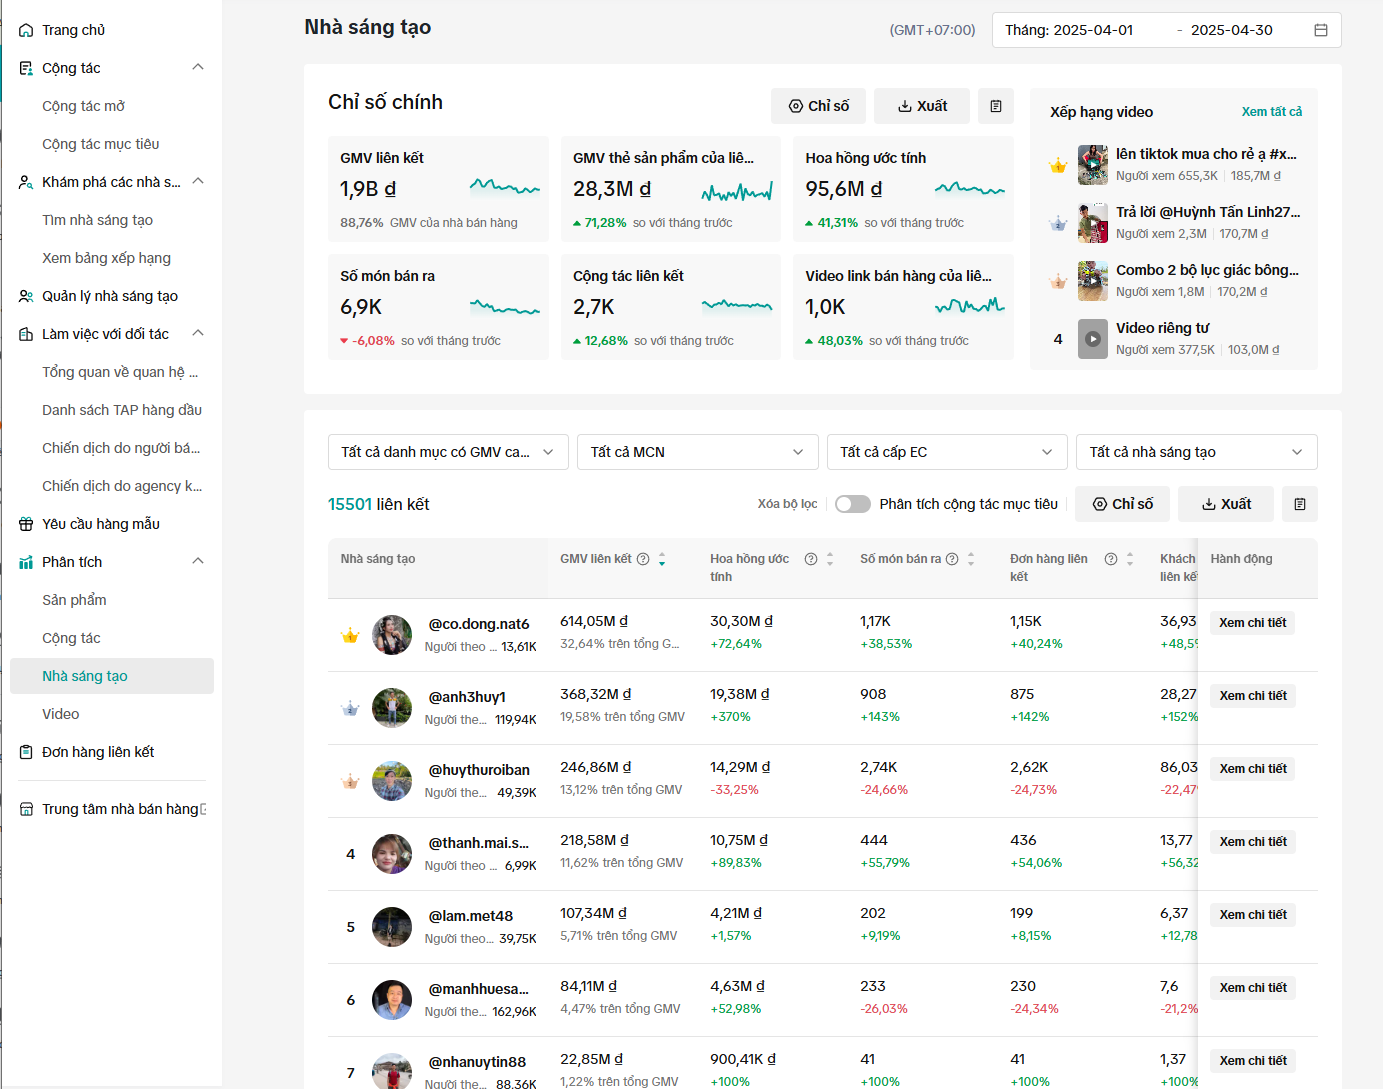Click the list icon beside the top Xuất button
The width and height of the screenshot is (1383, 1089).
[x=996, y=106]
